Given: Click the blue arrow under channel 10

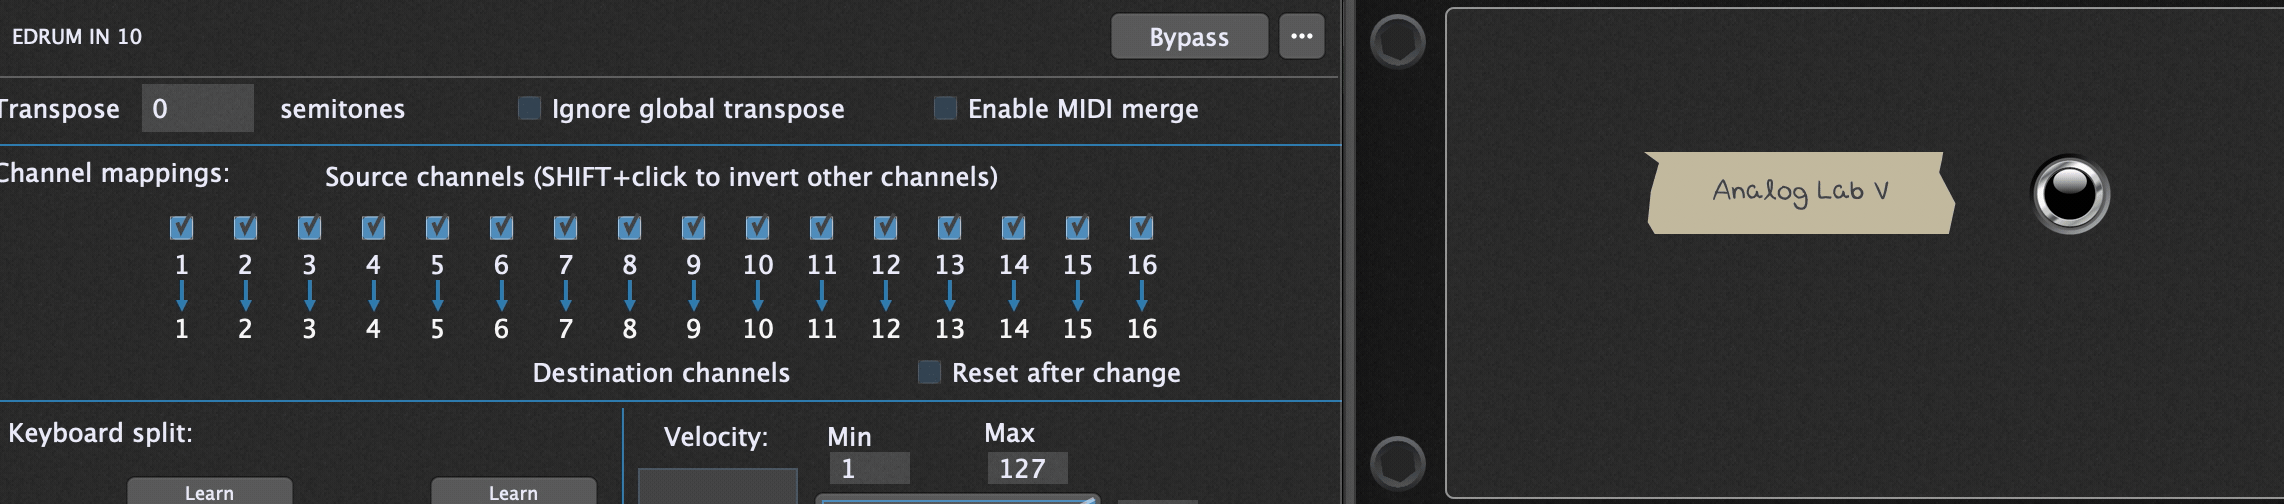Looking at the screenshot, I should [x=757, y=296].
